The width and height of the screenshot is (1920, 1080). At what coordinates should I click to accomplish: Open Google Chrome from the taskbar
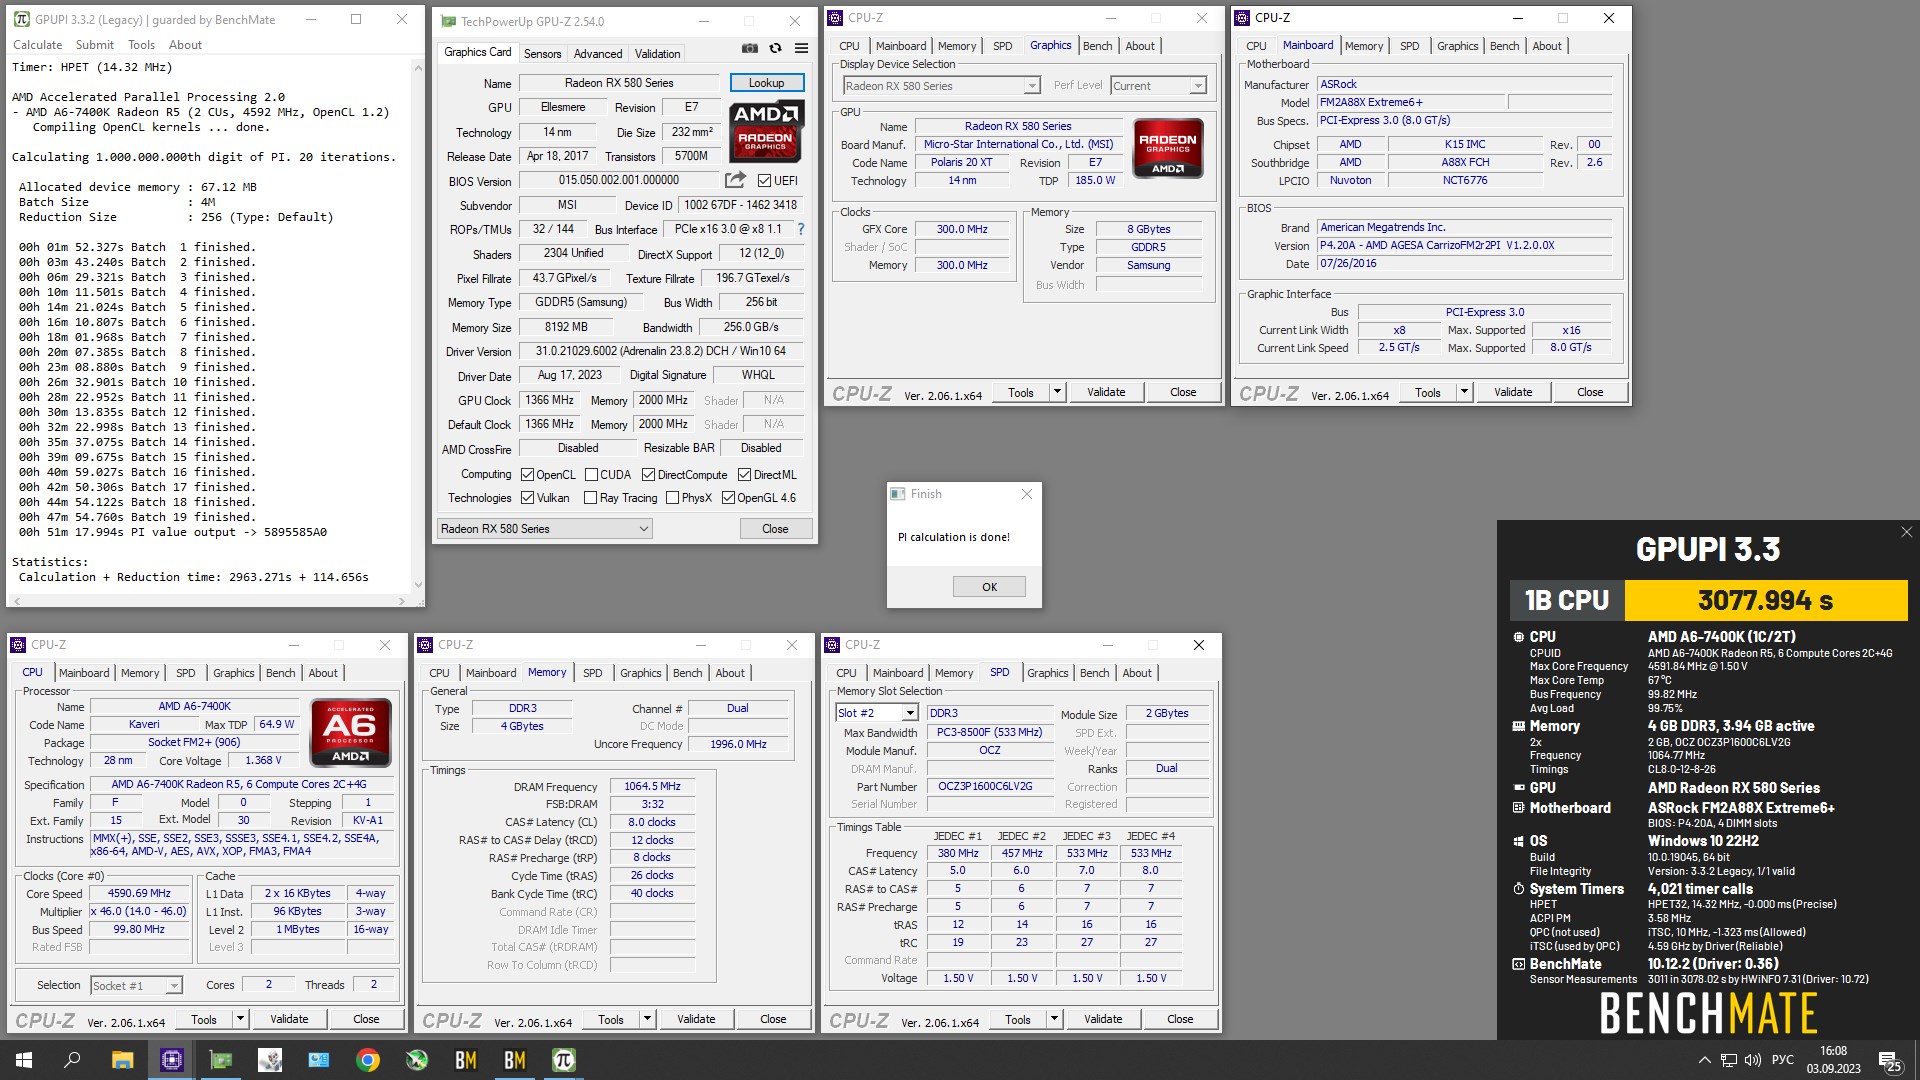click(368, 1060)
